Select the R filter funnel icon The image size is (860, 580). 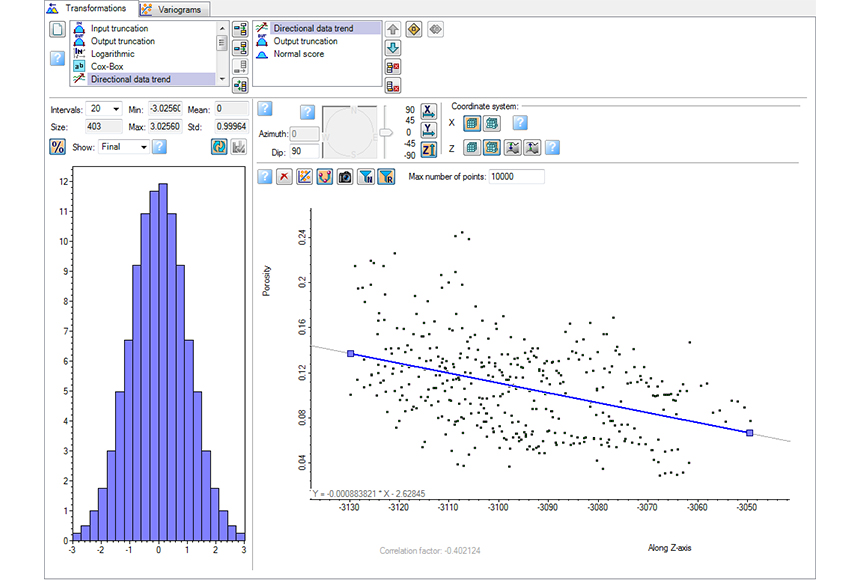[387, 176]
